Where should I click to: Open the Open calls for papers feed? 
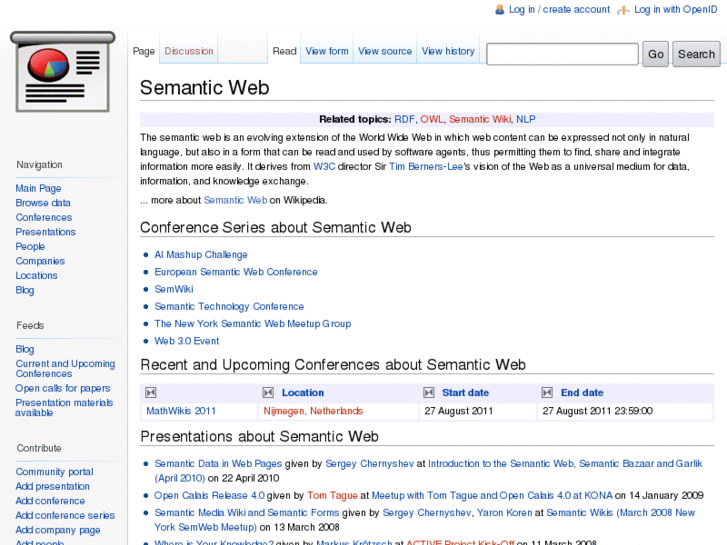point(63,388)
